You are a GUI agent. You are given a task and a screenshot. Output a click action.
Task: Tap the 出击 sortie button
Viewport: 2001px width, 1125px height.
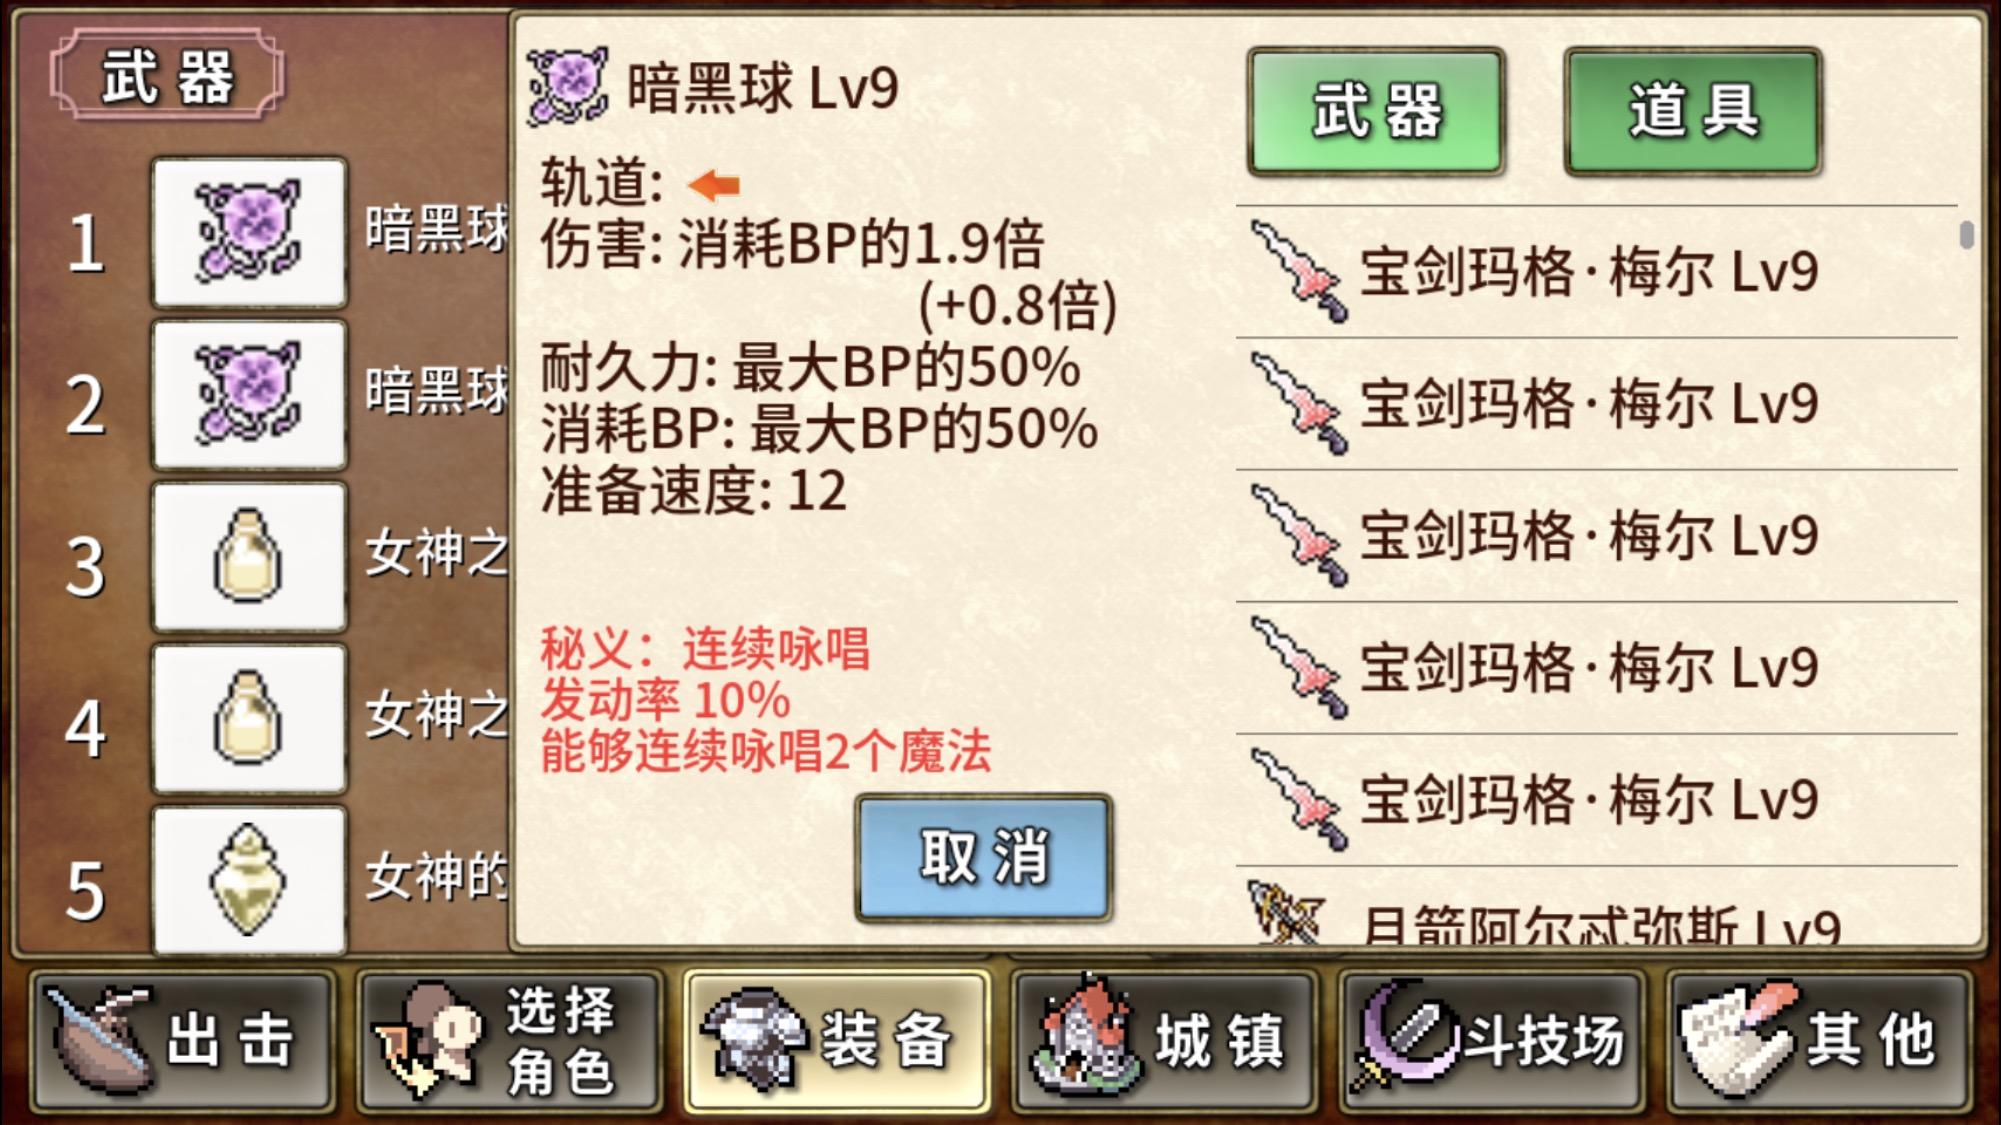point(181,1041)
